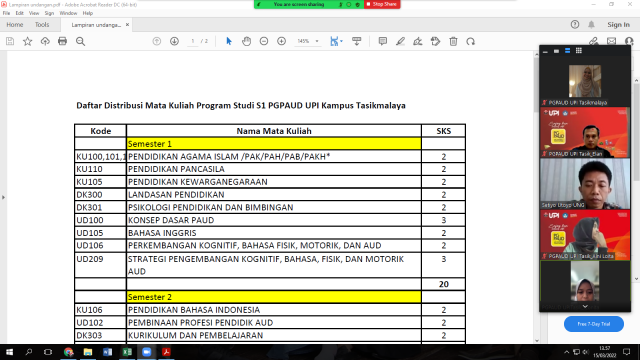Click the DK300 code cell

click(x=100, y=195)
